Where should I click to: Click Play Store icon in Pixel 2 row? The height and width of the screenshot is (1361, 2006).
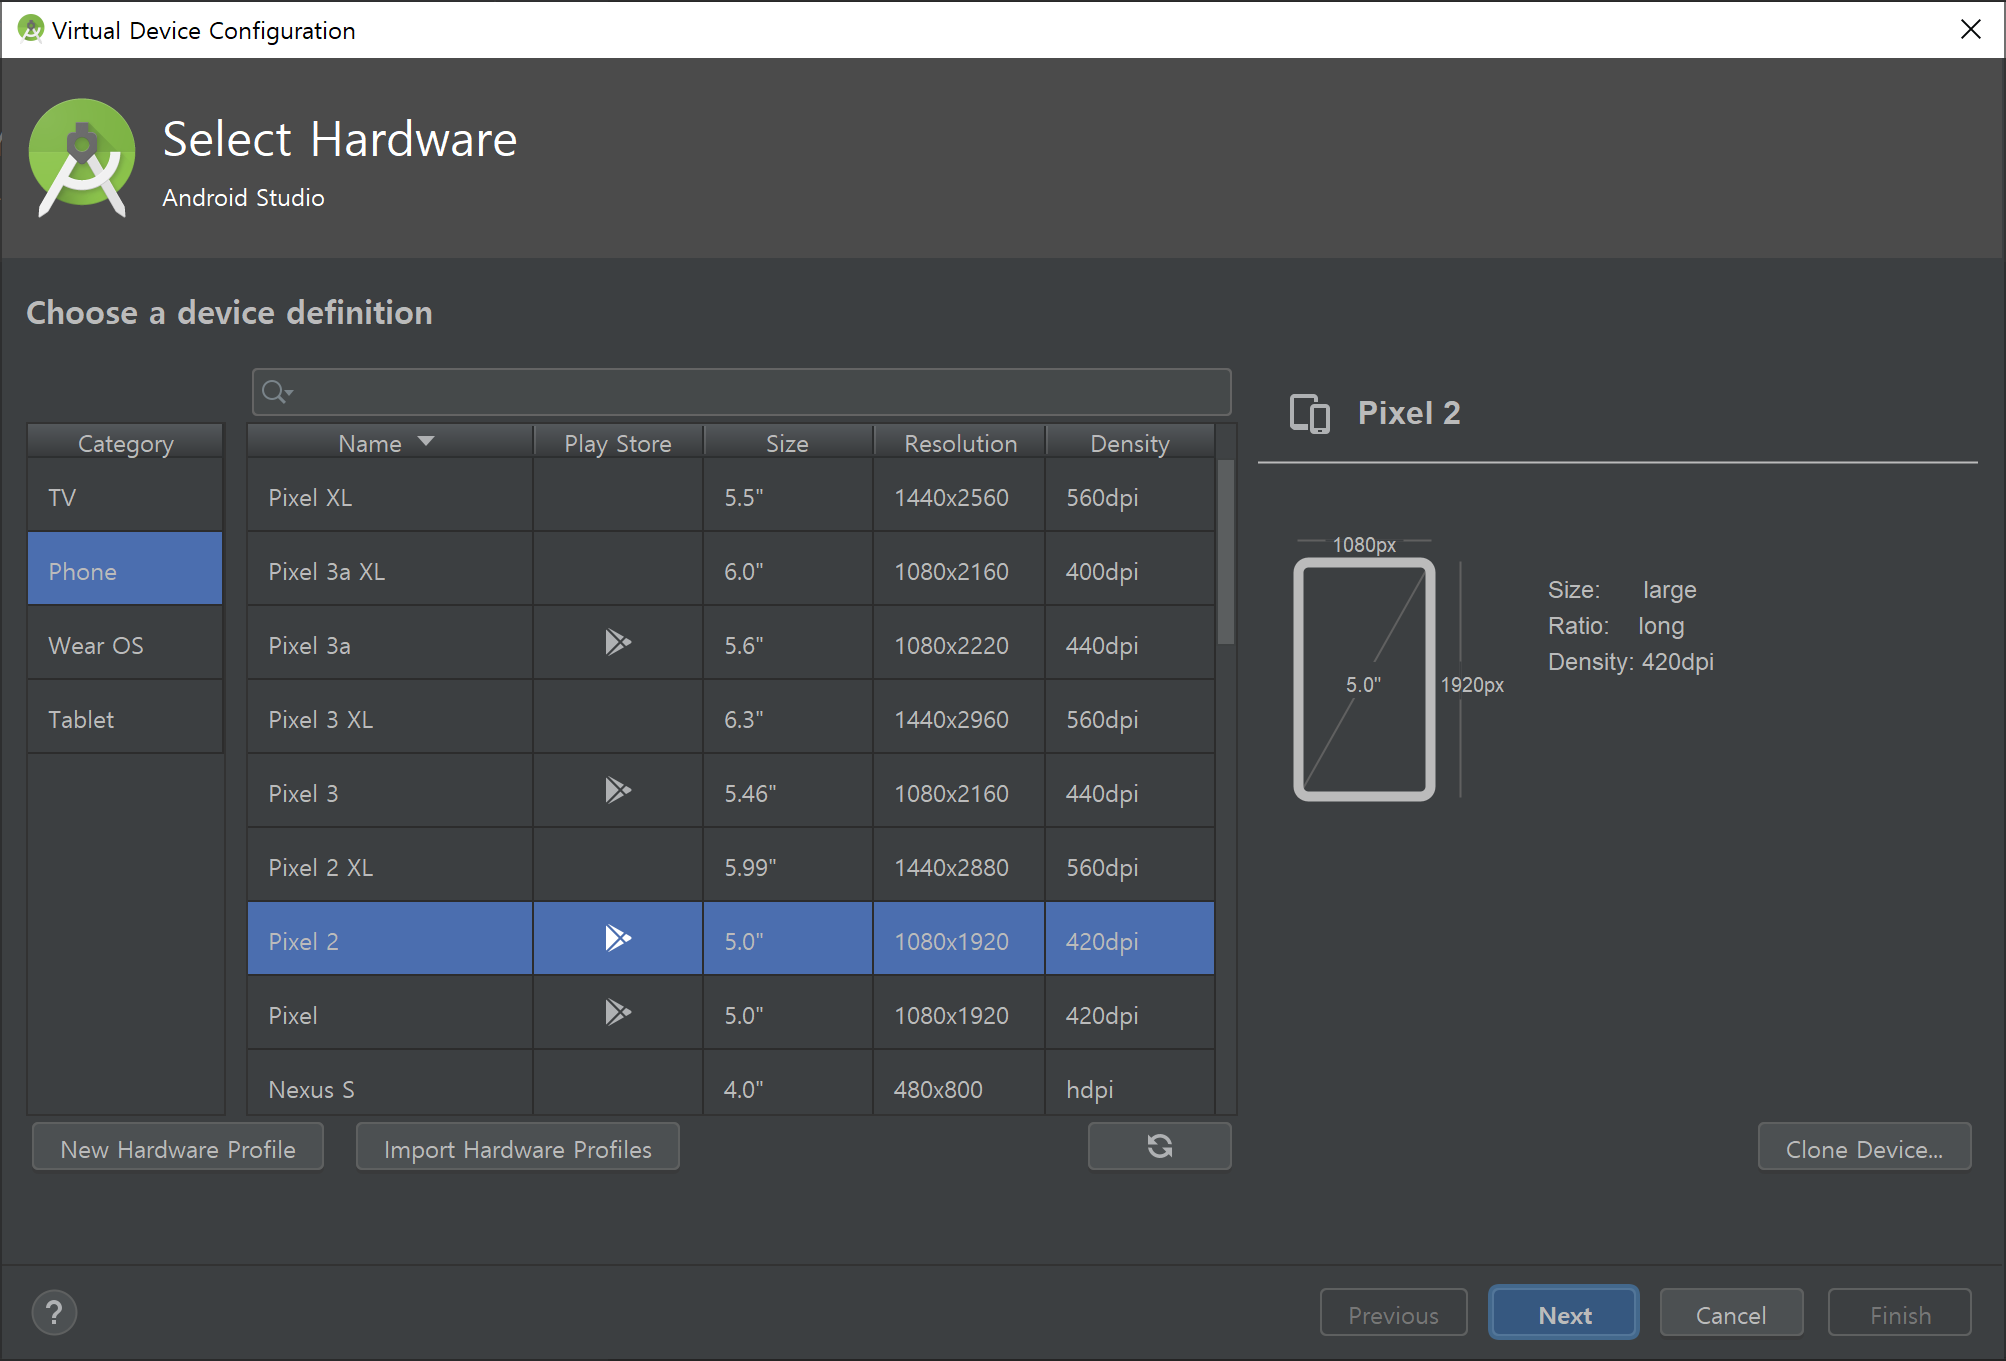coord(618,938)
